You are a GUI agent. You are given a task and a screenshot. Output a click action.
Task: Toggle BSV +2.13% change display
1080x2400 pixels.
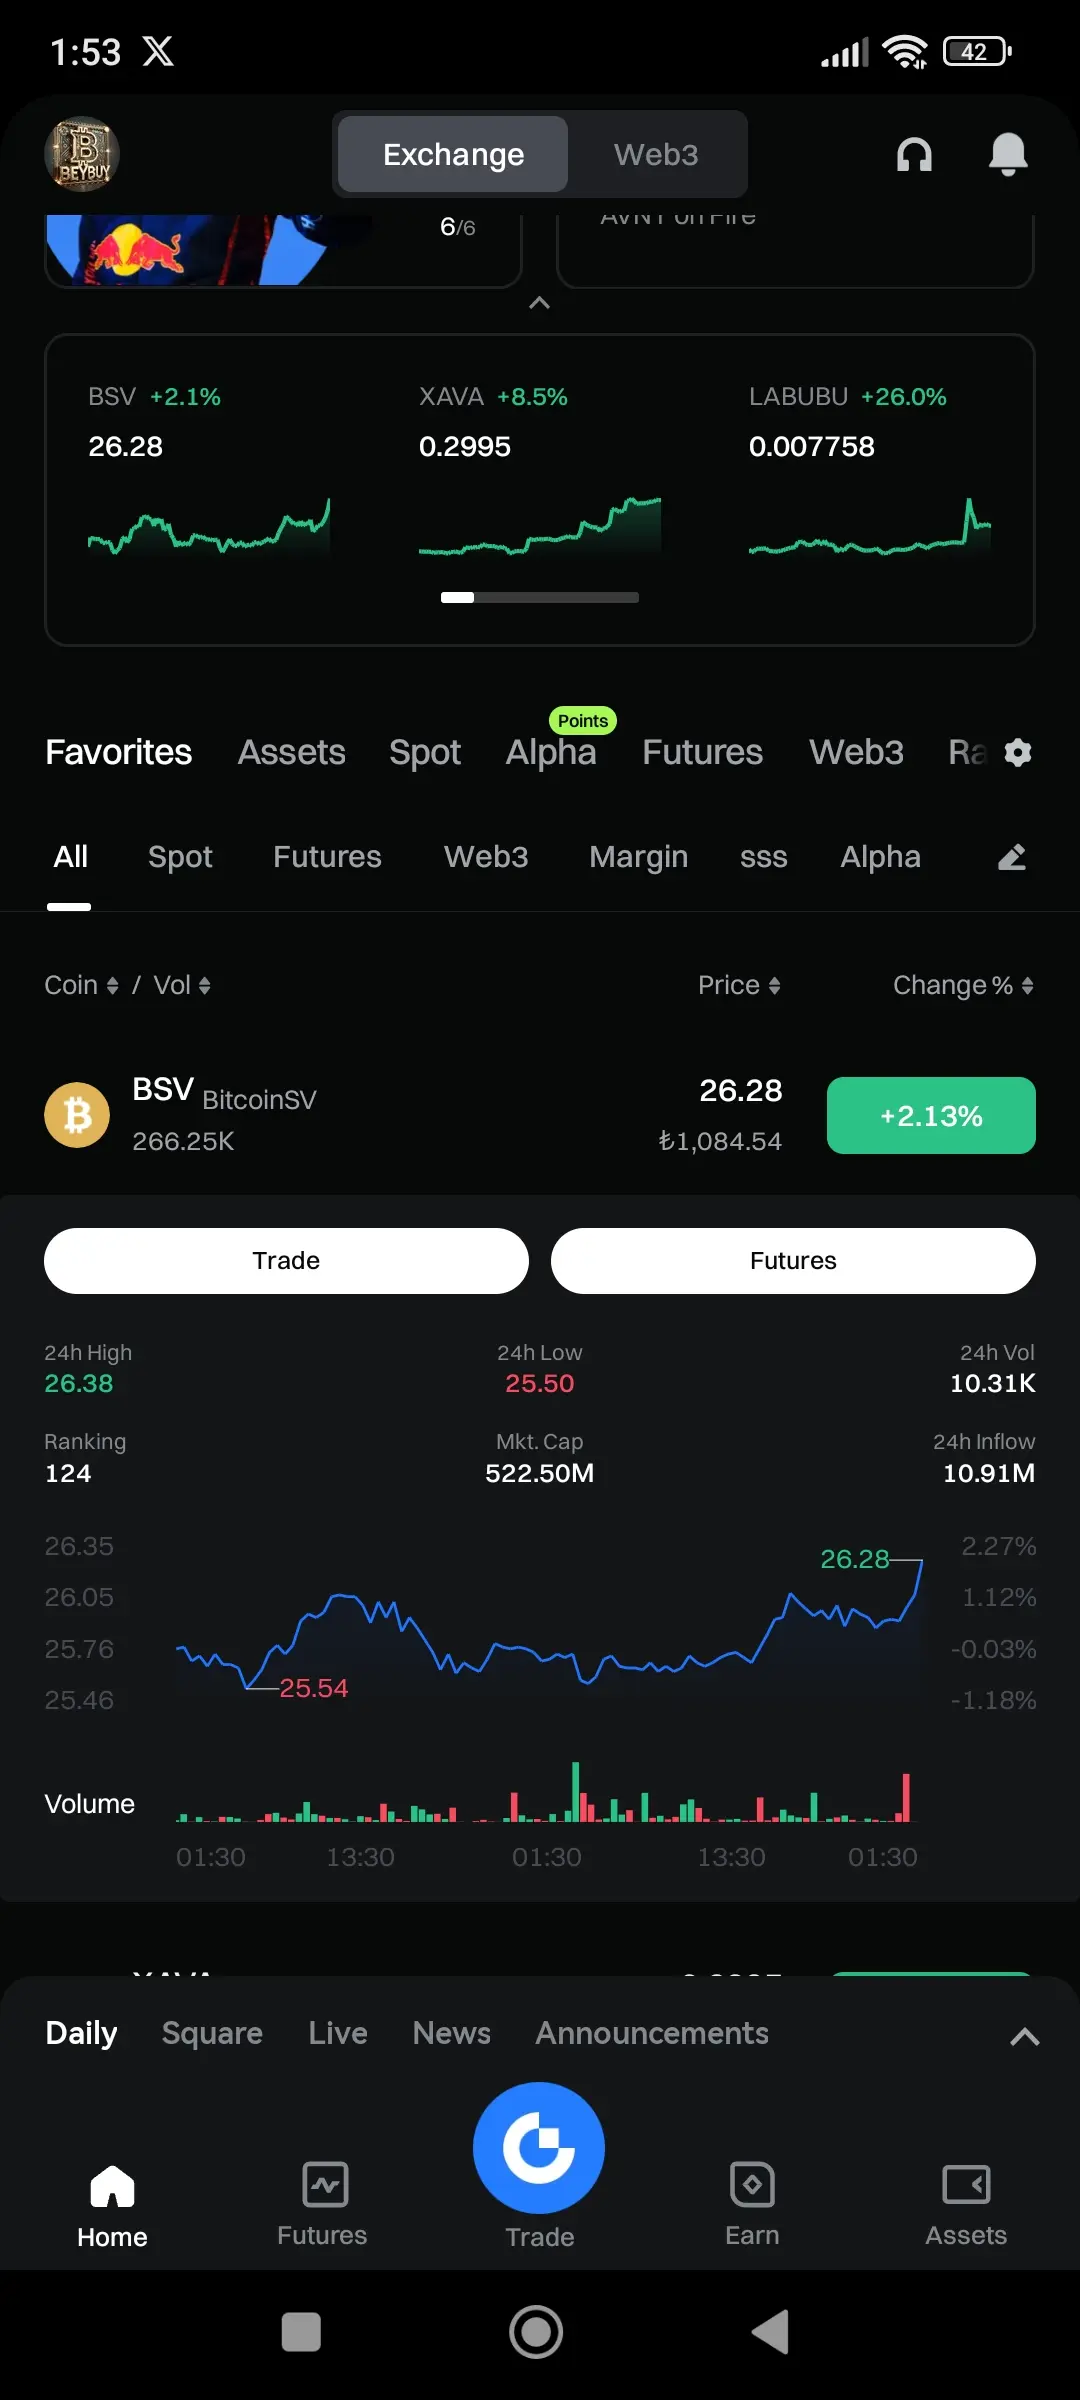[931, 1115]
